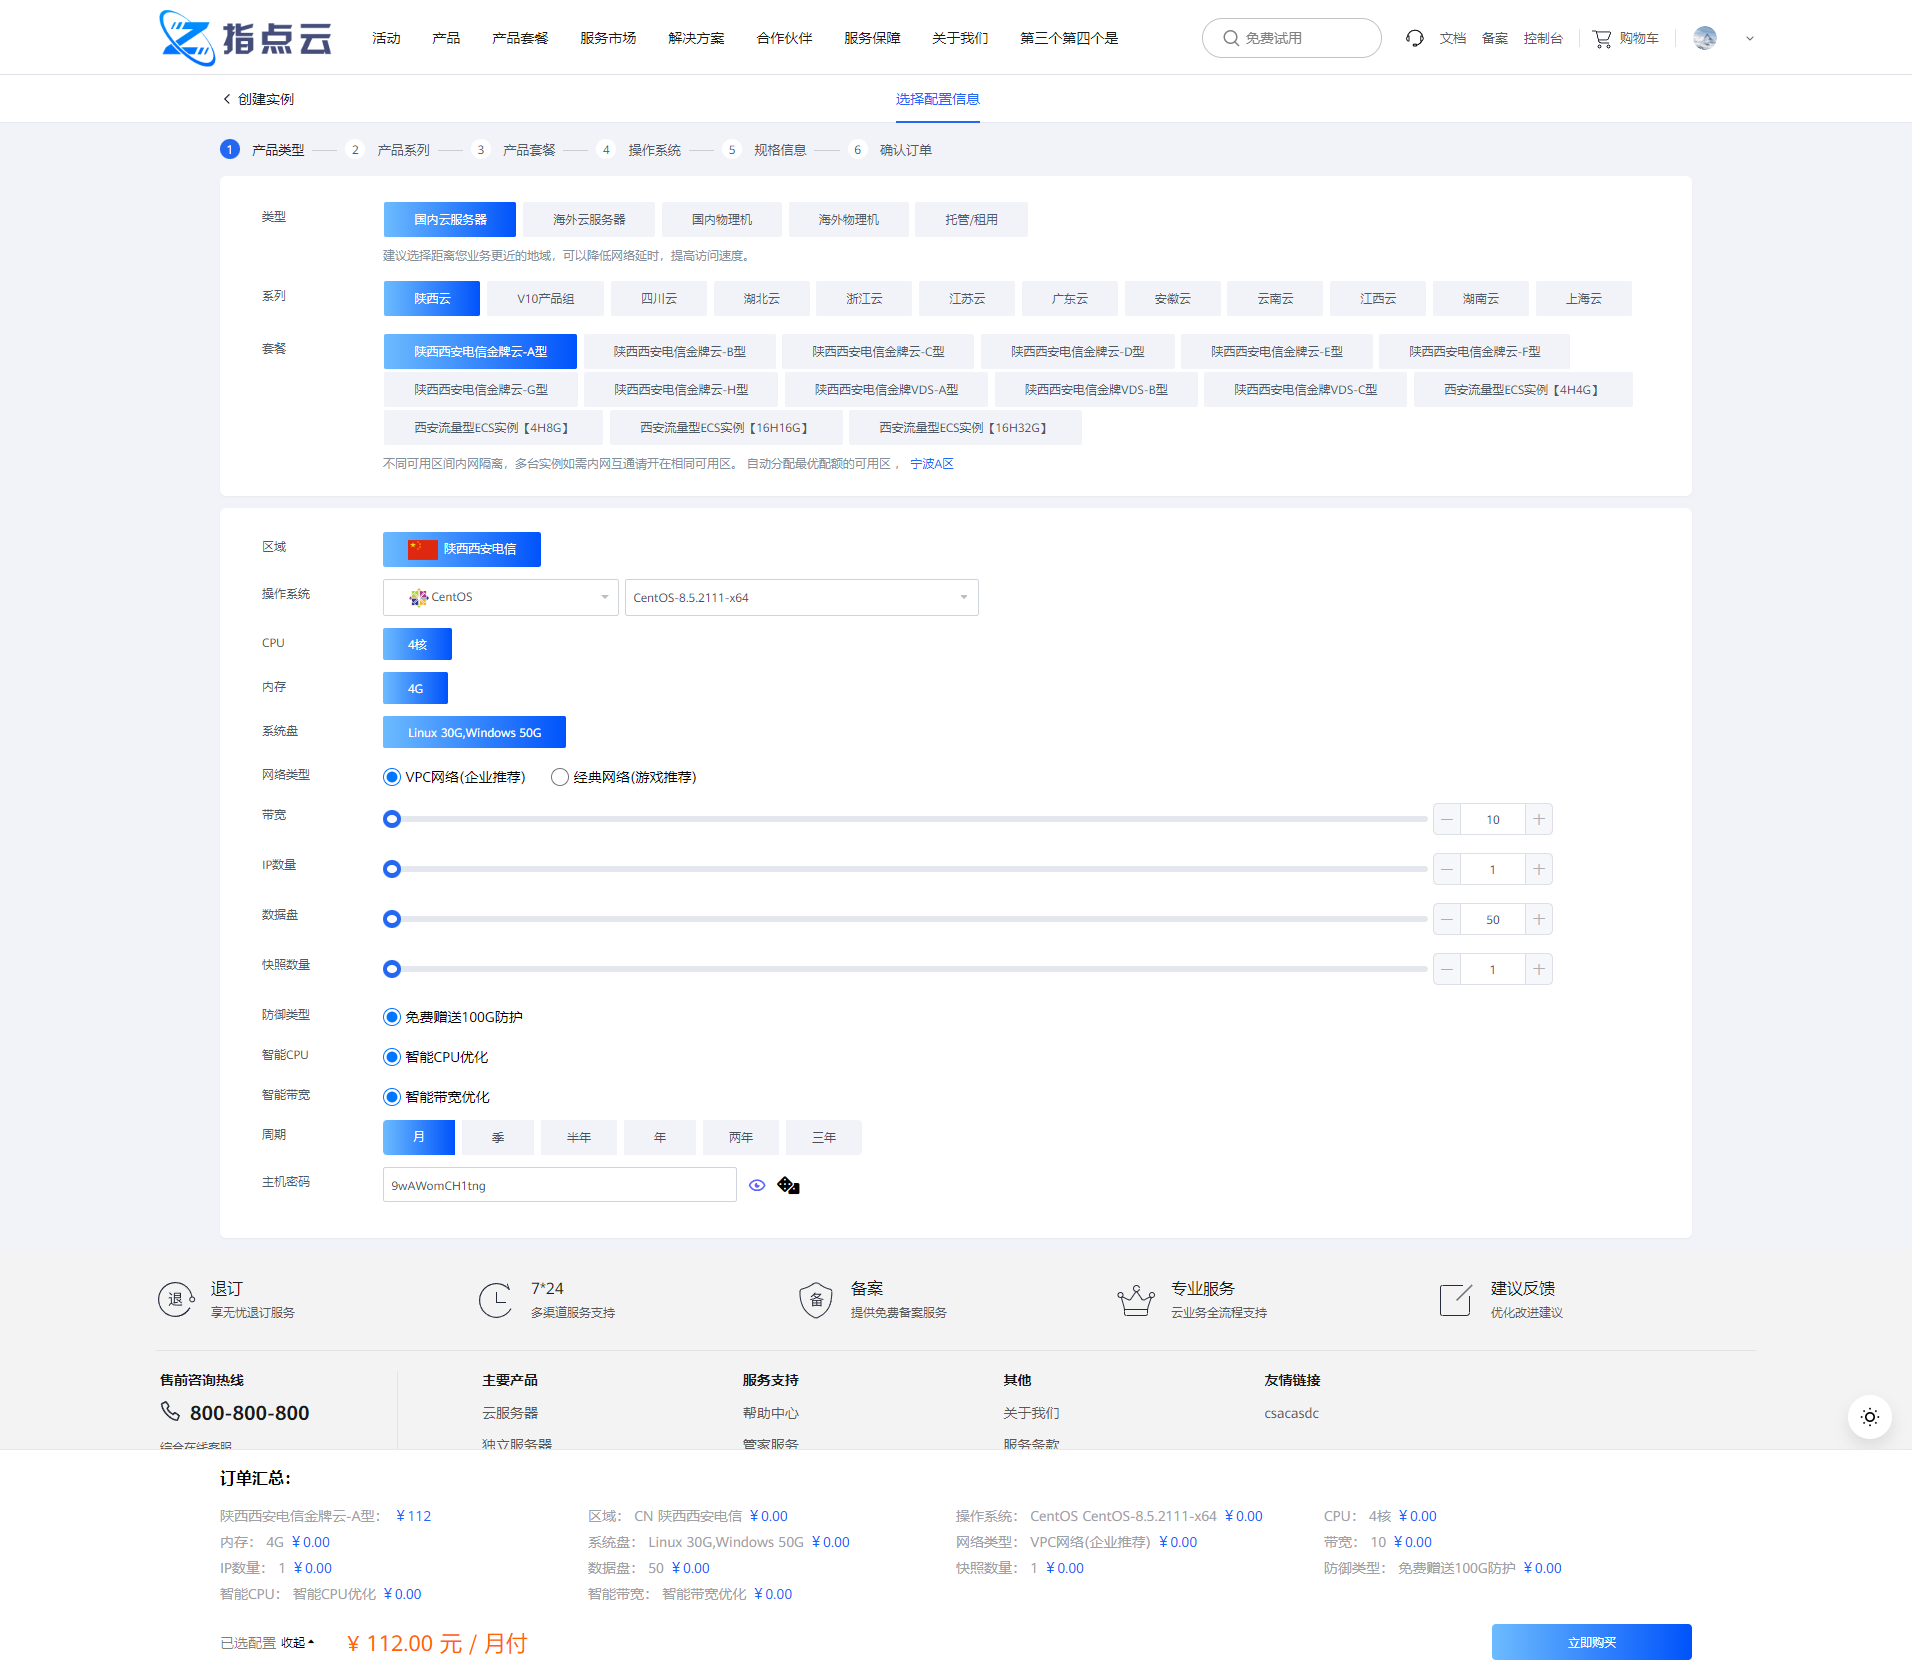1912x1676 pixels.
Task: Open the CentOS operating system dropdown
Action: (x=501, y=597)
